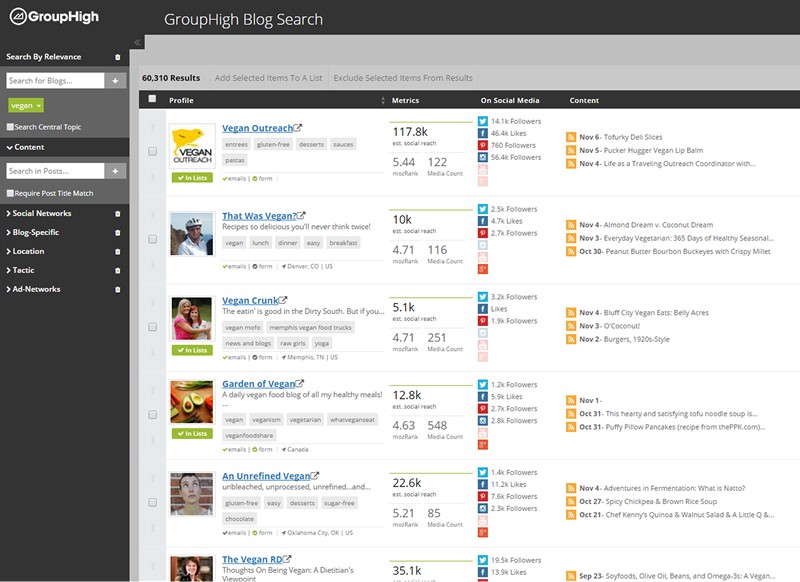Open The Vegan RD Twitter icon
This screenshot has width=800, height=582.
[483, 560]
